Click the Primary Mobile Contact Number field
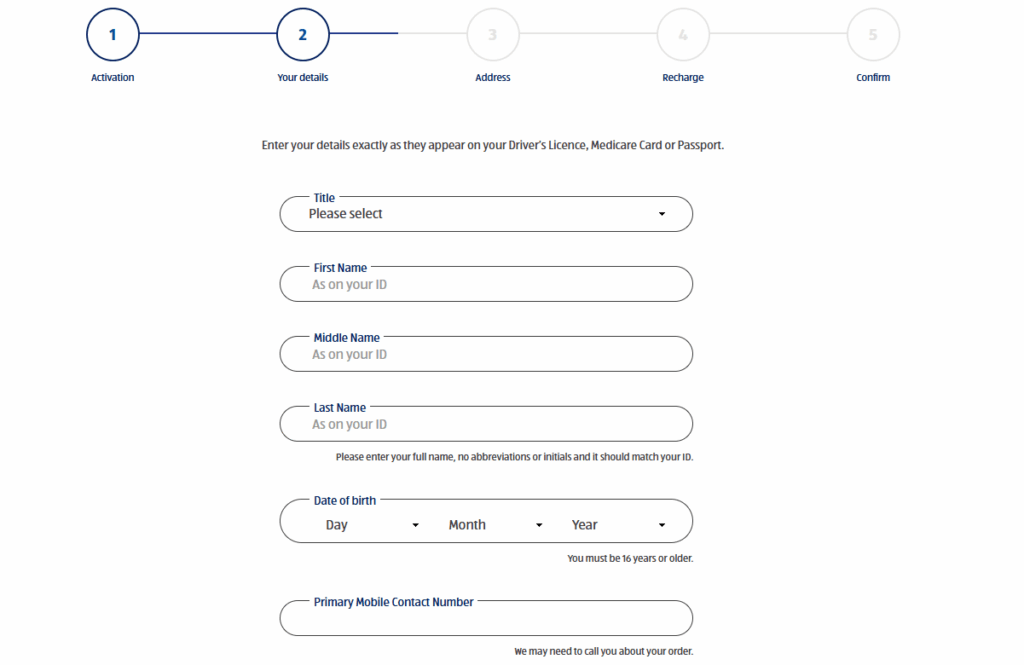 pyautogui.click(x=486, y=618)
